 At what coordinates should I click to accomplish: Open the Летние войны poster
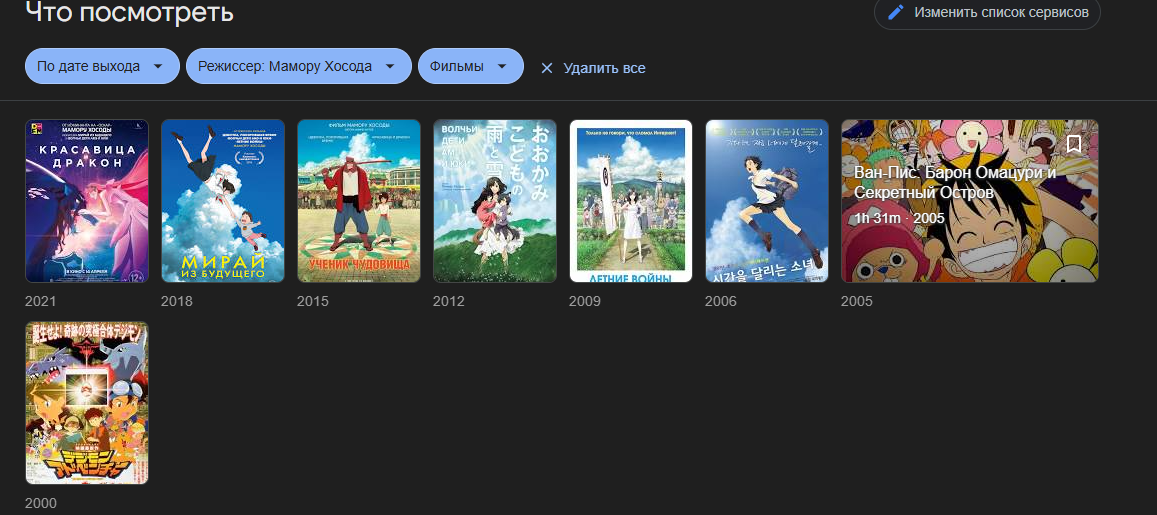click(x=631, y=201)
